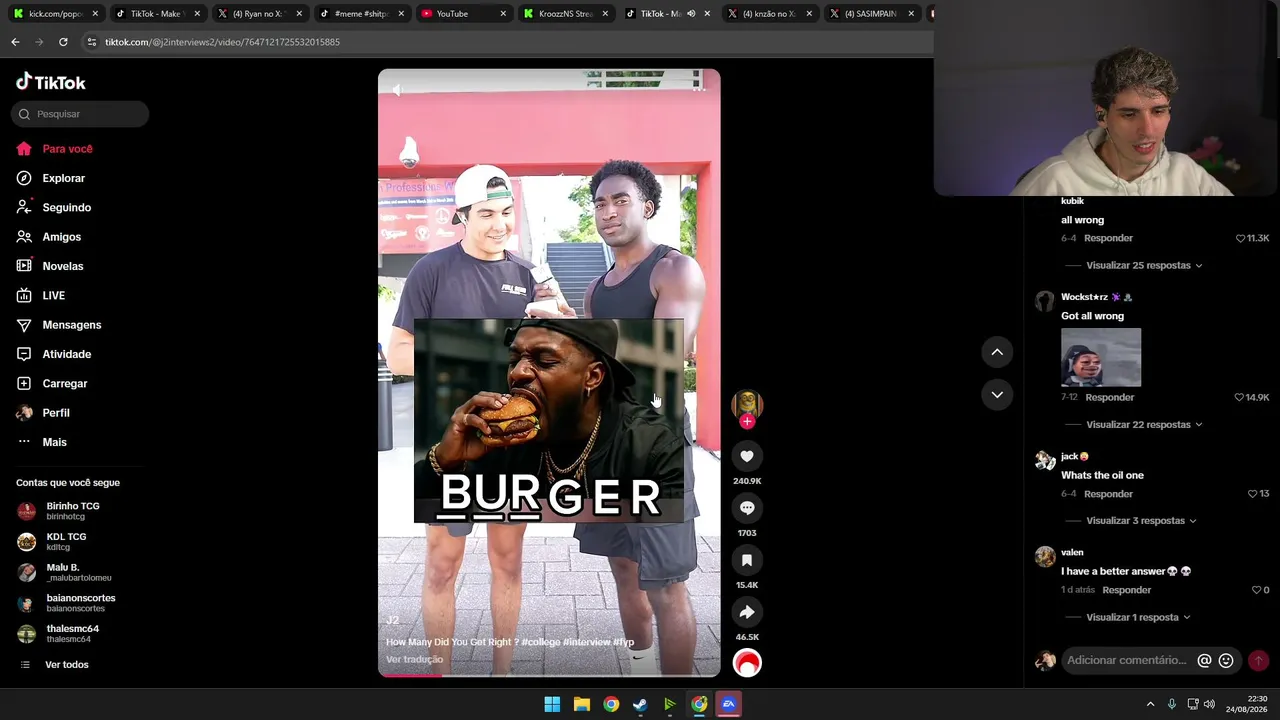Go back in the browser
The height and width of the screenshot is (720, 1280).
[15, 42]
